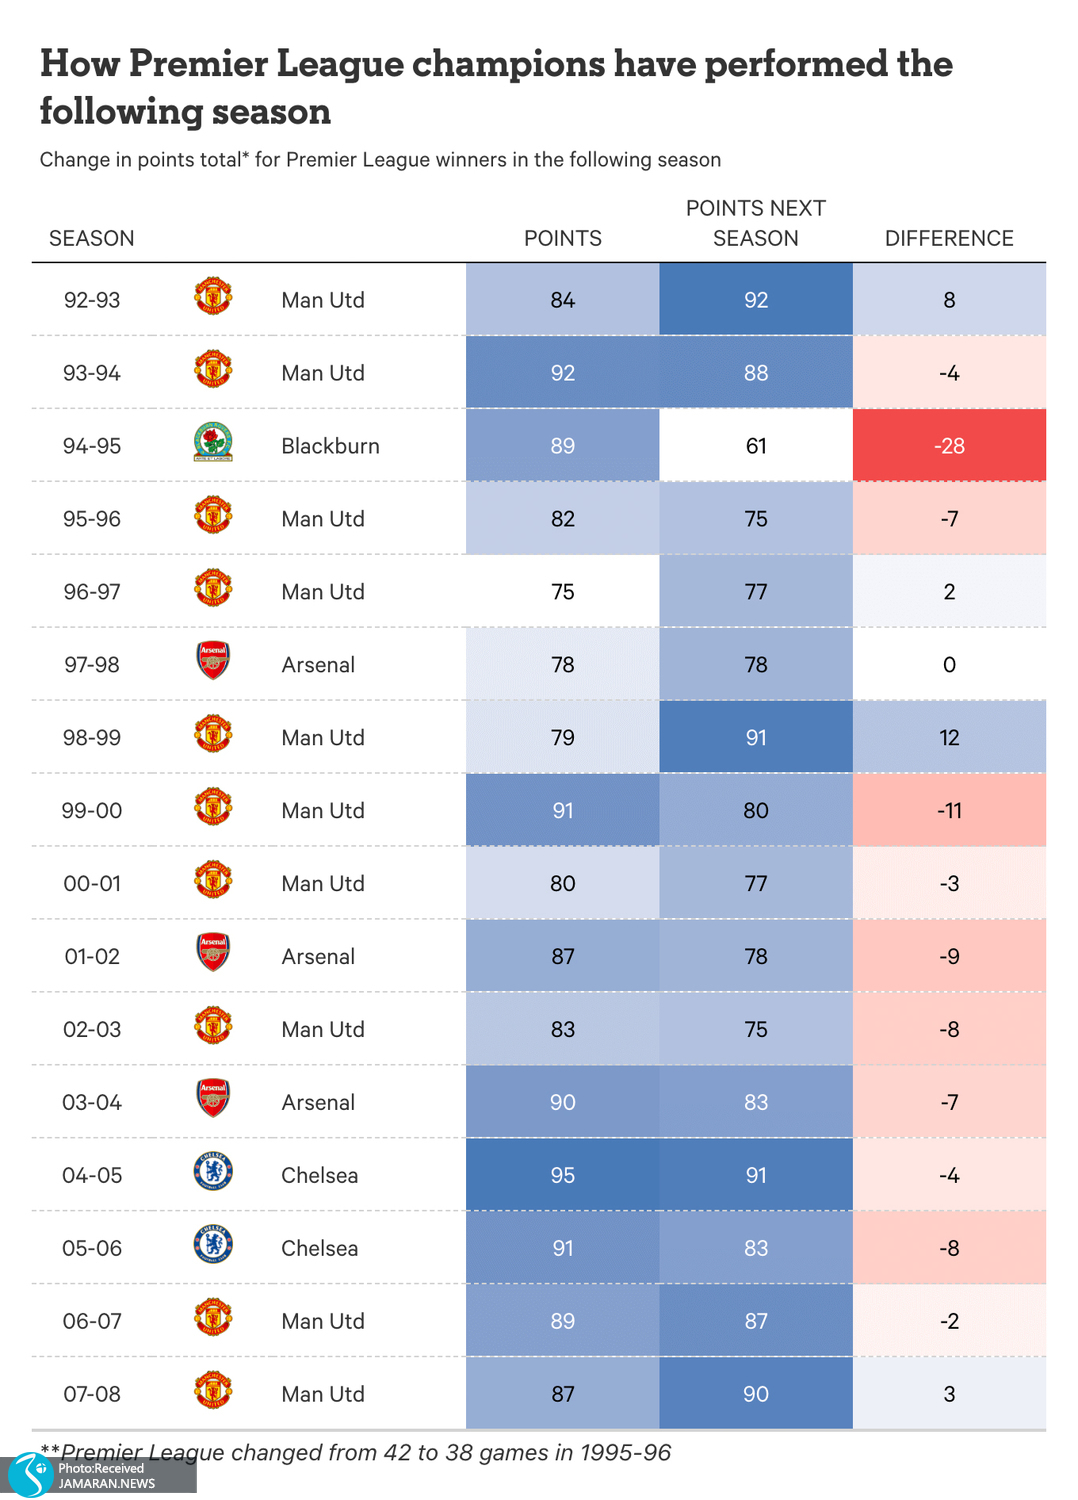1078x1500 pixels.
Task: Click the Arsenal crest in the 01-02 row
Action: point(213,952)
